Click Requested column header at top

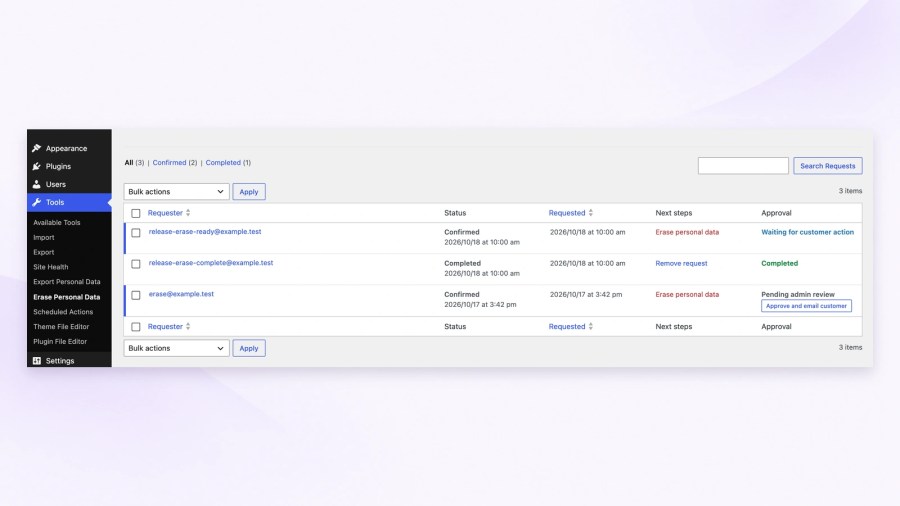pyautogui.click(x=567, y=213)
